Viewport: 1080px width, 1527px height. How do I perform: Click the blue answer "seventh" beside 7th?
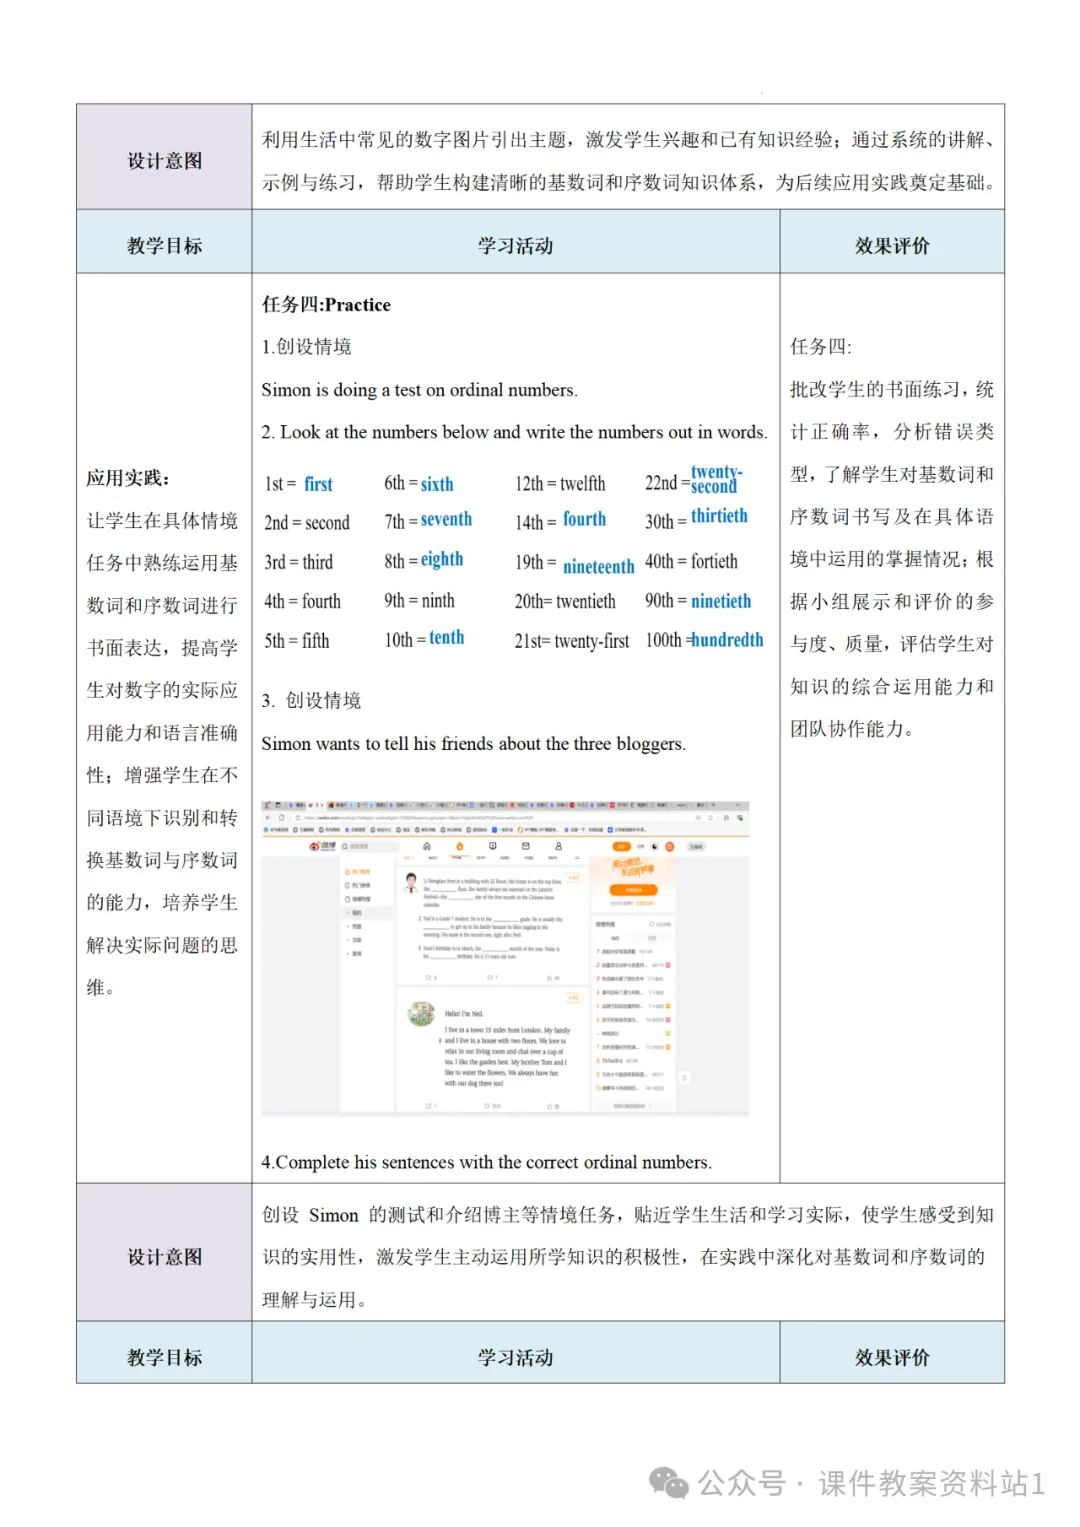click(x=446, y=520)
